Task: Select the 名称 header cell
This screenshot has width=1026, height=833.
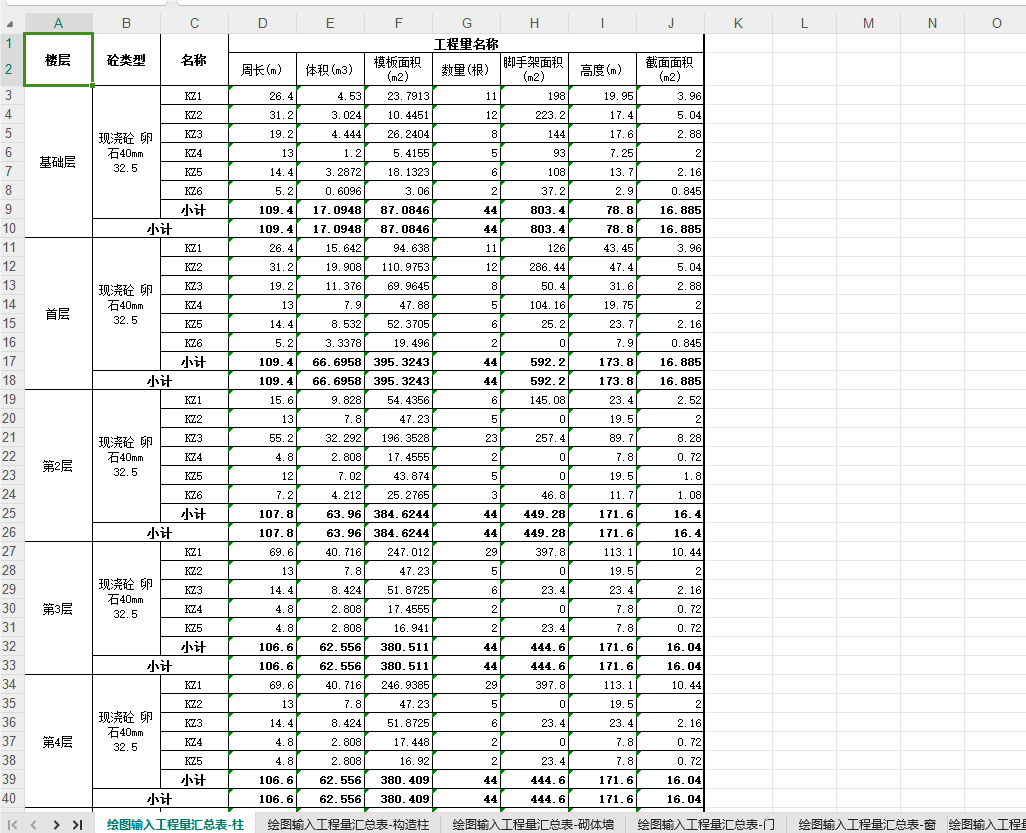Action: [194, 60]
